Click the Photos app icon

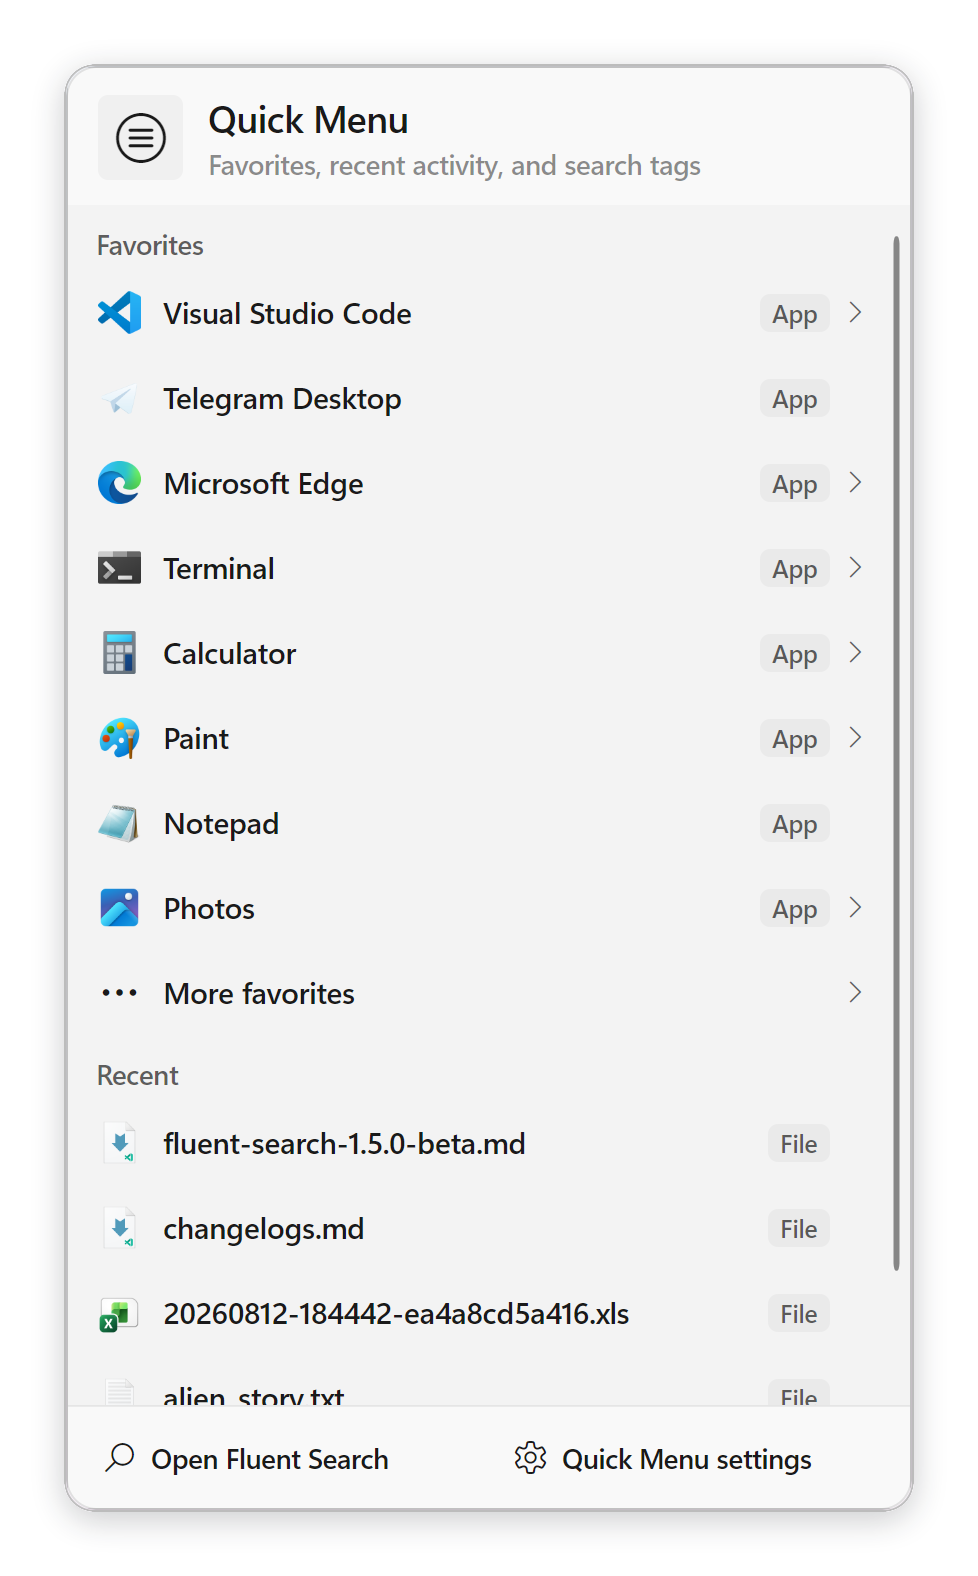pyautogui.click(x=120, y=908)
